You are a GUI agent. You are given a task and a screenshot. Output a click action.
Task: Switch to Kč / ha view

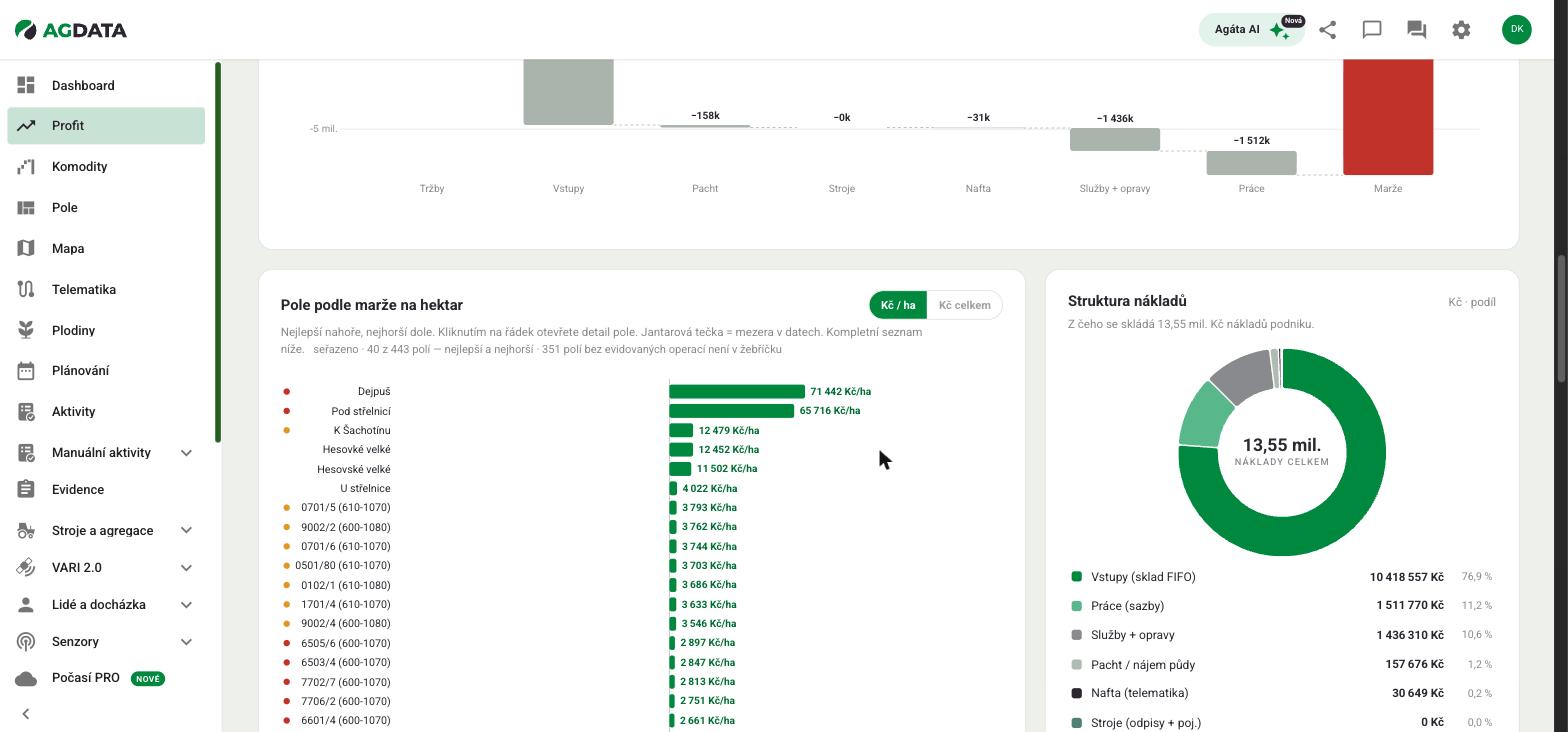[x=898, y=305]
